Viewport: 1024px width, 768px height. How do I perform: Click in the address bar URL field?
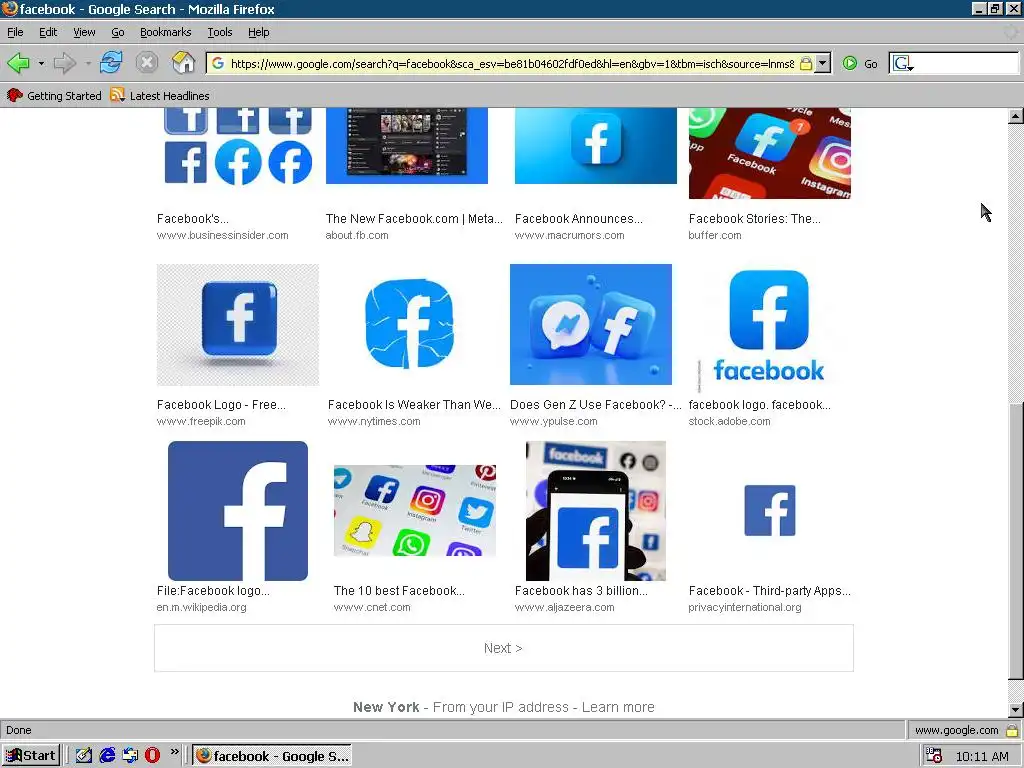point(512,63)
